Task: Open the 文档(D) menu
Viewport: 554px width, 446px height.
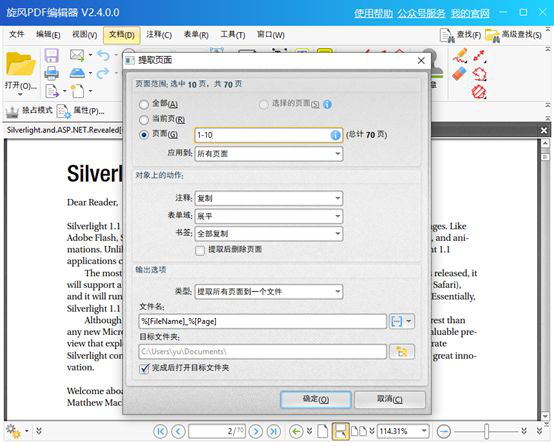Action: point(122,35)
